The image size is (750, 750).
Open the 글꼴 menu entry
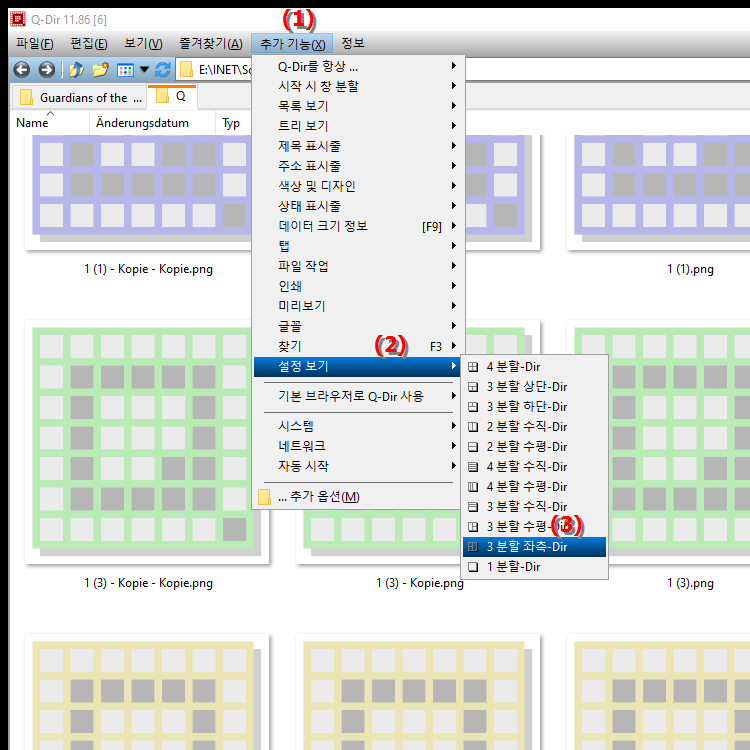click(357, 326)
